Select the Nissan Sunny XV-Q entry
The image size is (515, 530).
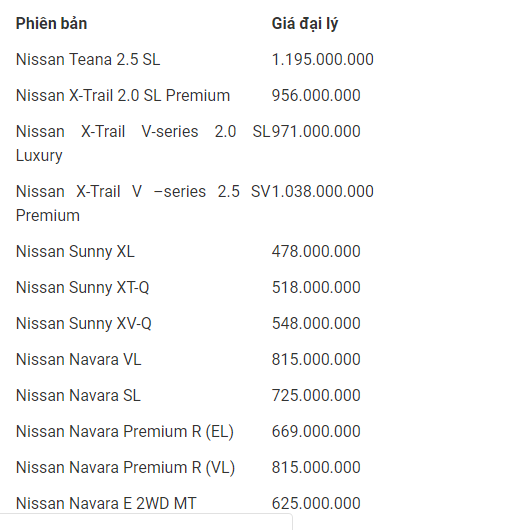pyautogui.click(x=83, y=323)
